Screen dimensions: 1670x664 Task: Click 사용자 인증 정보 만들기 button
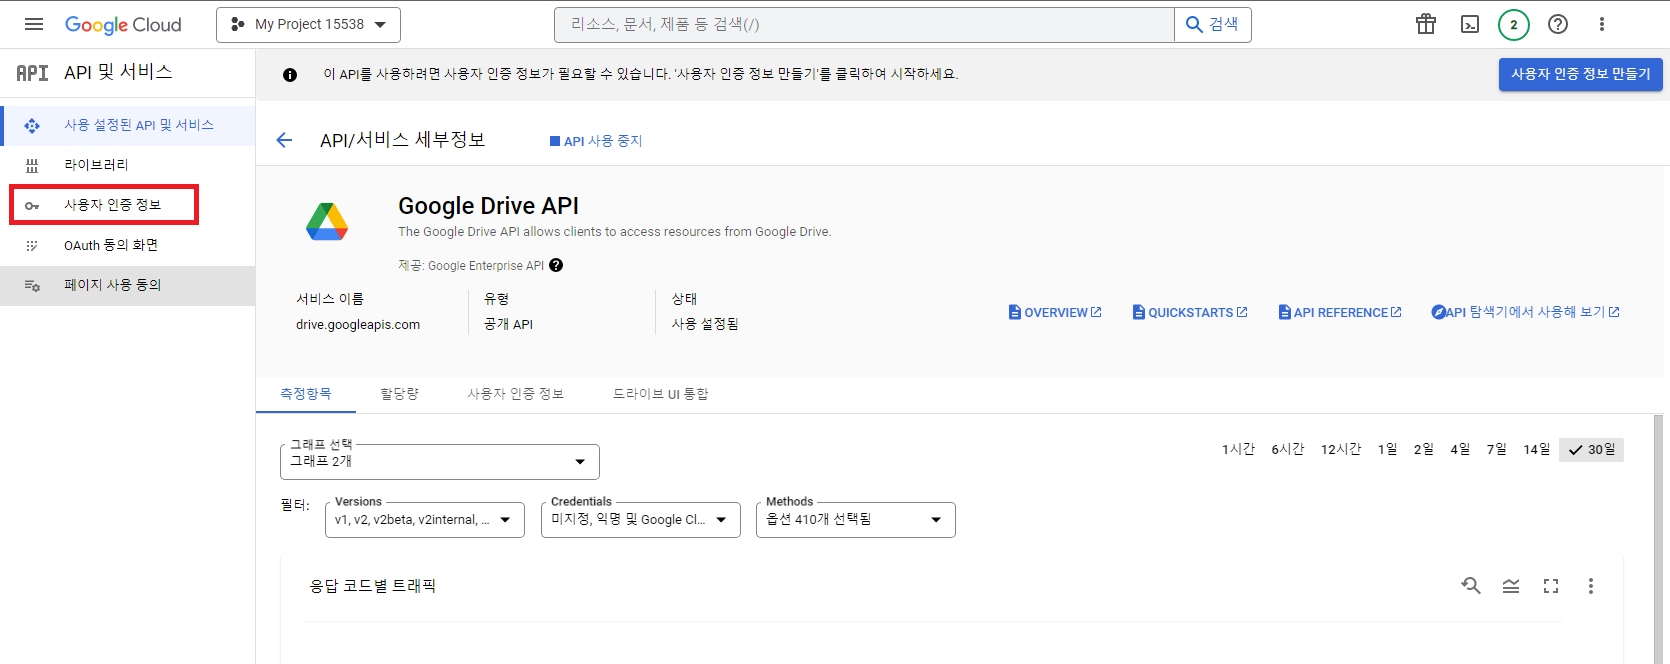(1580, 74)
